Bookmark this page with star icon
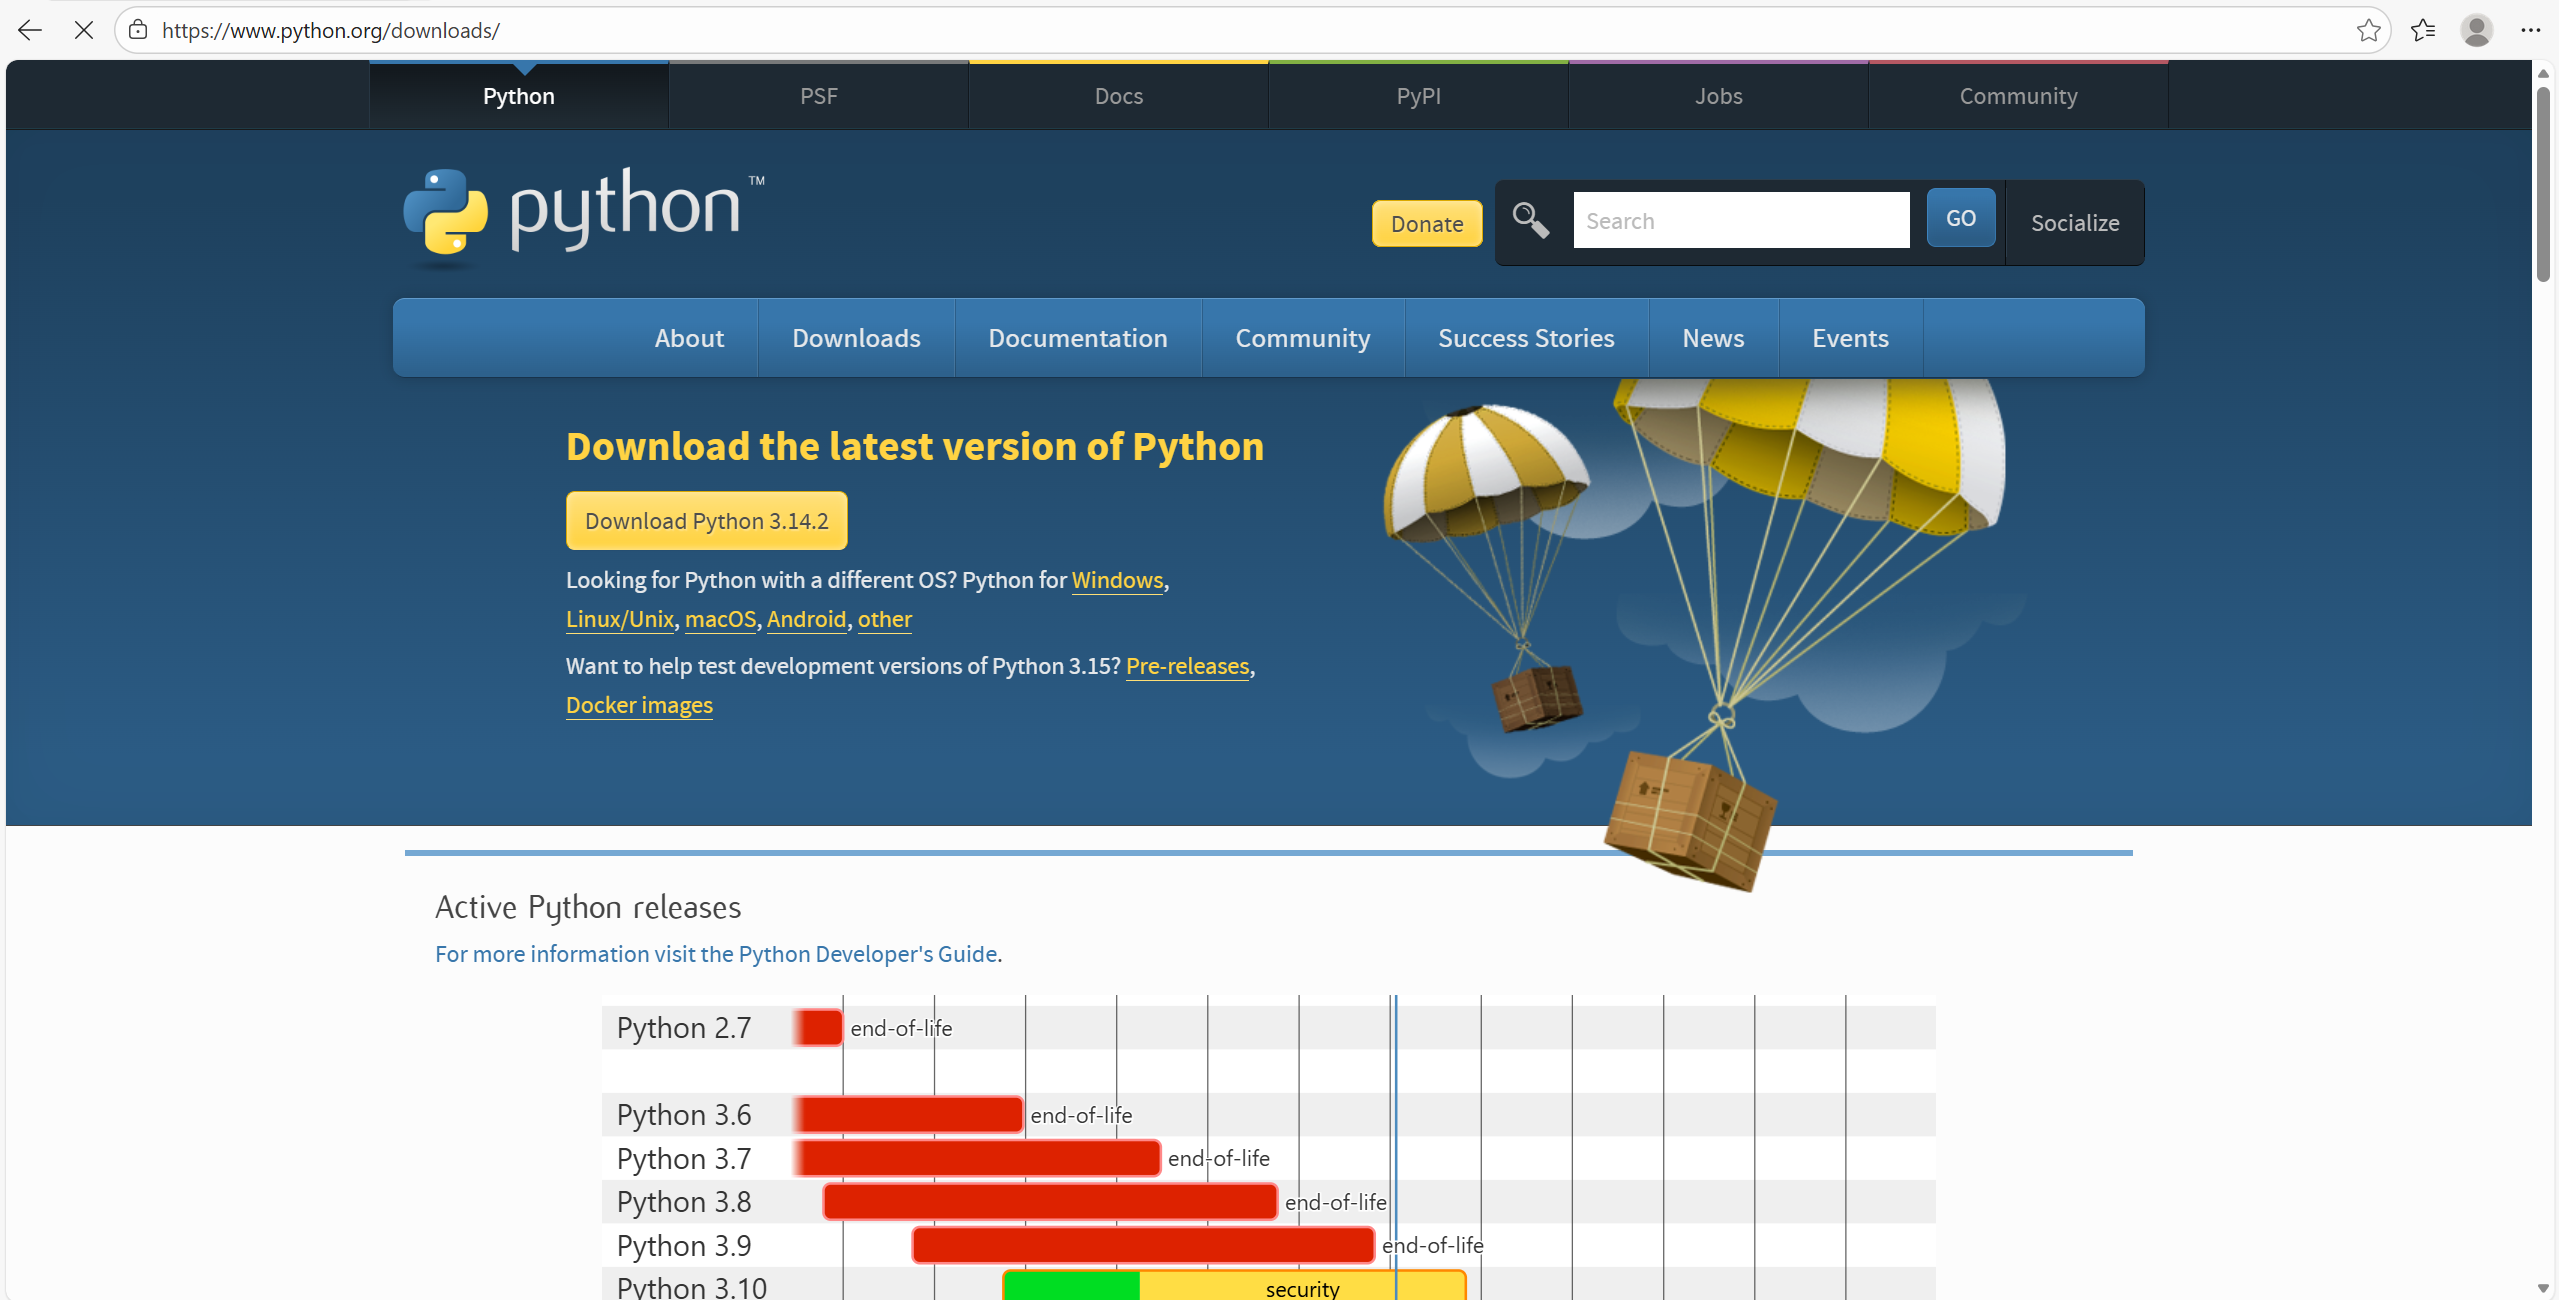2559x1300 pixels. point(2368,30)
